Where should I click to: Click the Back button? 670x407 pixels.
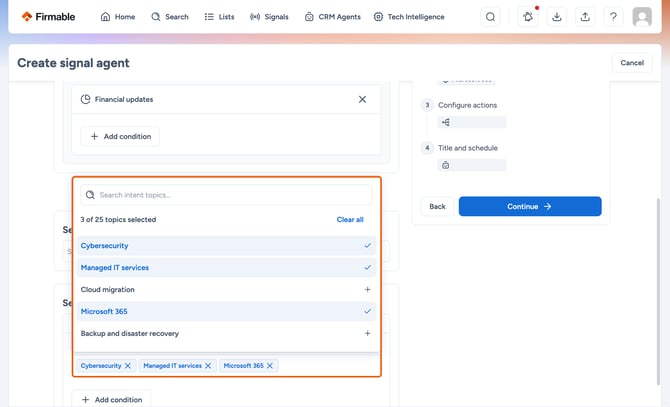[x=437, y=206]
